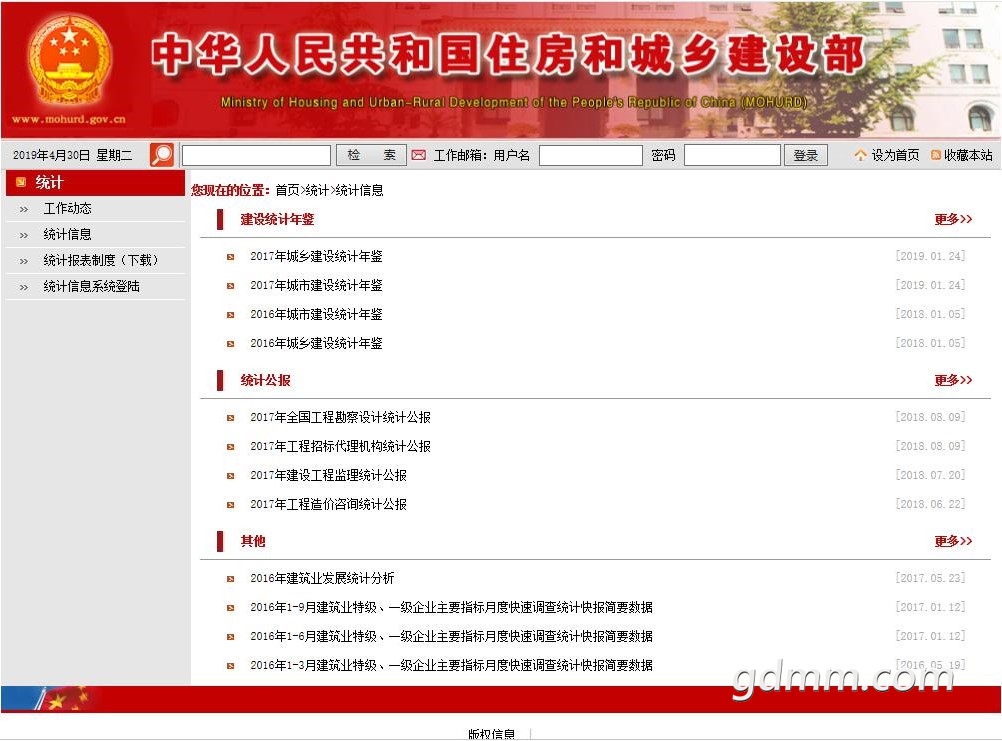Click the national emblem logo
This screenshot has width=1002, height=741.
[70, 61]
